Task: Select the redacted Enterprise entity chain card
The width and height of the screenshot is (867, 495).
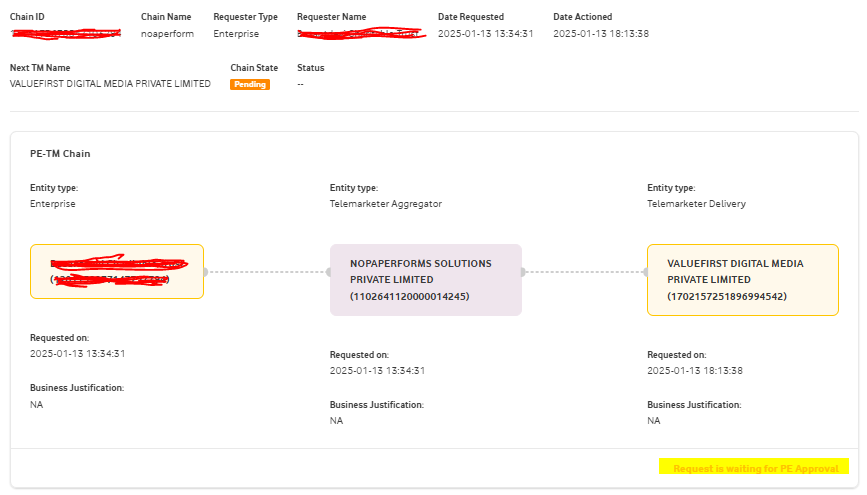Action: 117,272
